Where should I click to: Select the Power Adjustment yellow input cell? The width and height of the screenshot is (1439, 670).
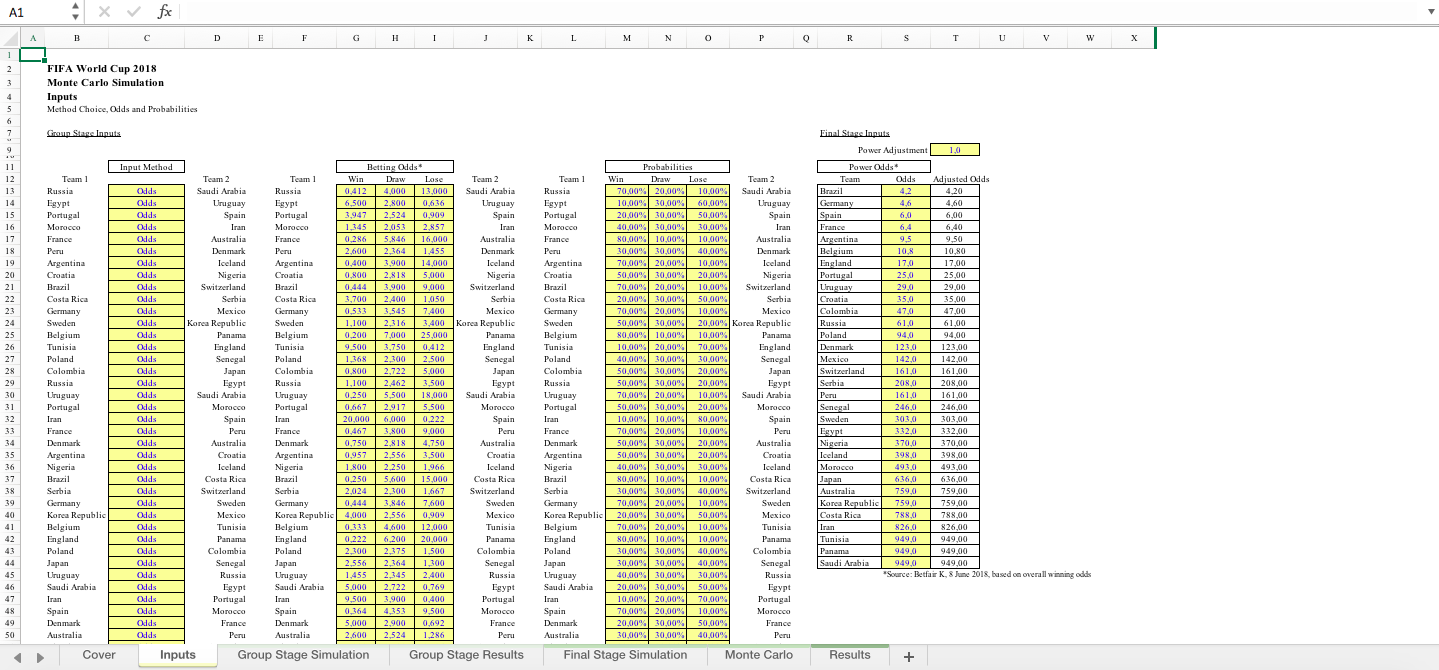click(x=955, y=150)
